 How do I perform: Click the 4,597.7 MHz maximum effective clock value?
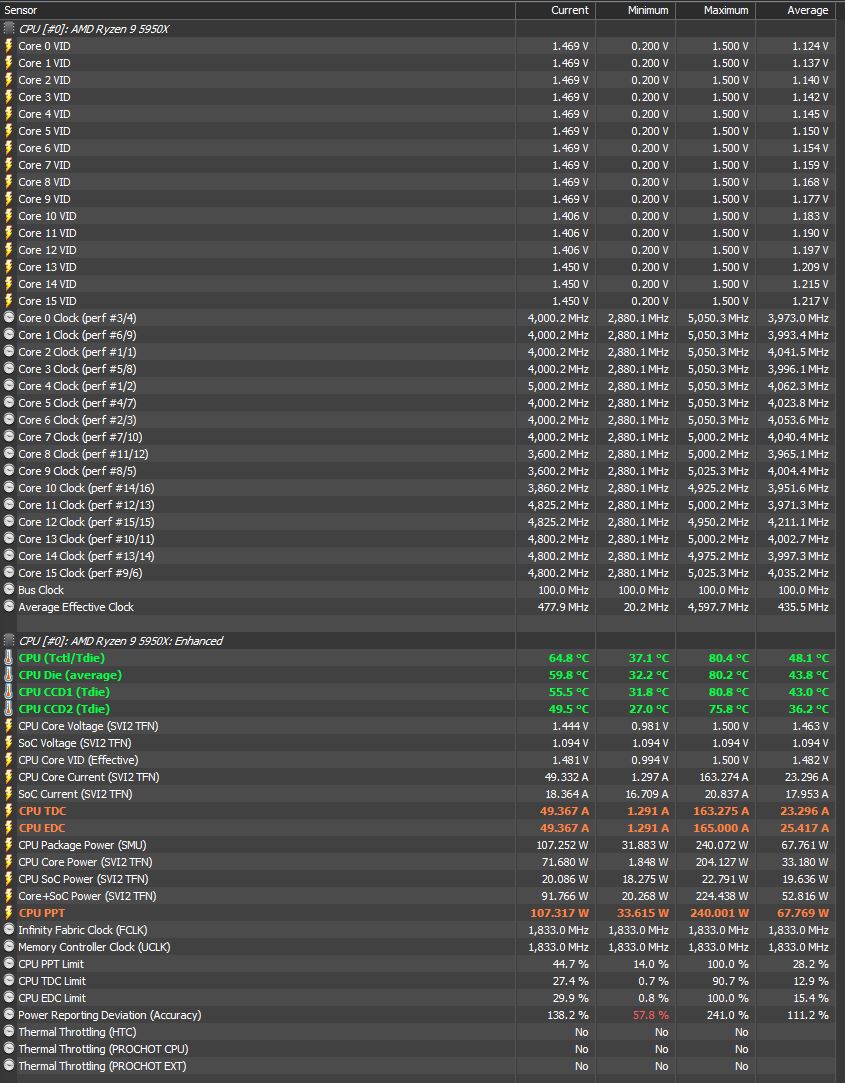click(718, 606)
